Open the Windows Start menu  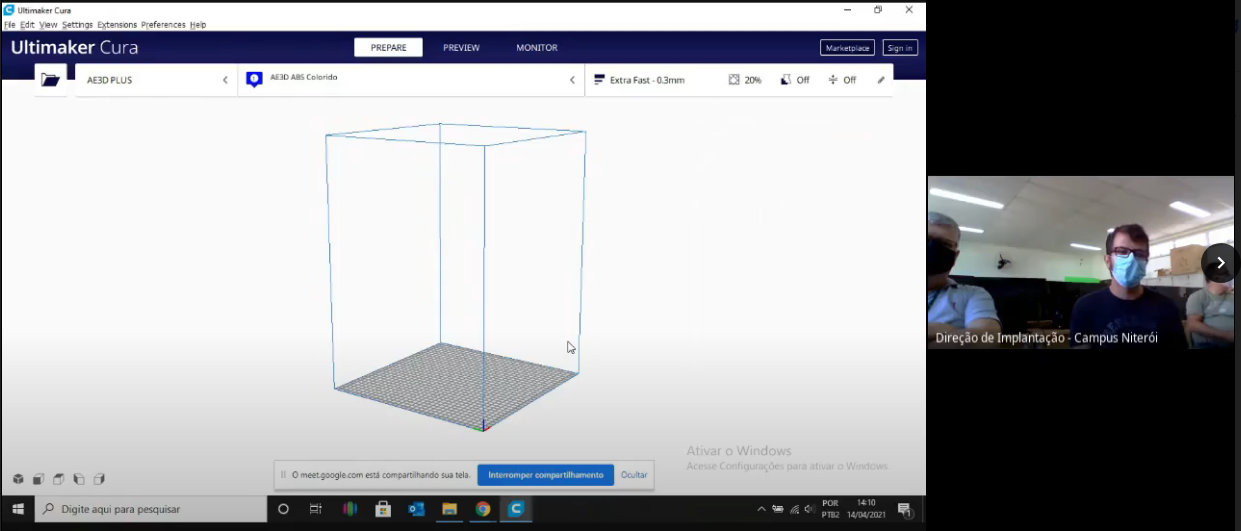[18, 509]
